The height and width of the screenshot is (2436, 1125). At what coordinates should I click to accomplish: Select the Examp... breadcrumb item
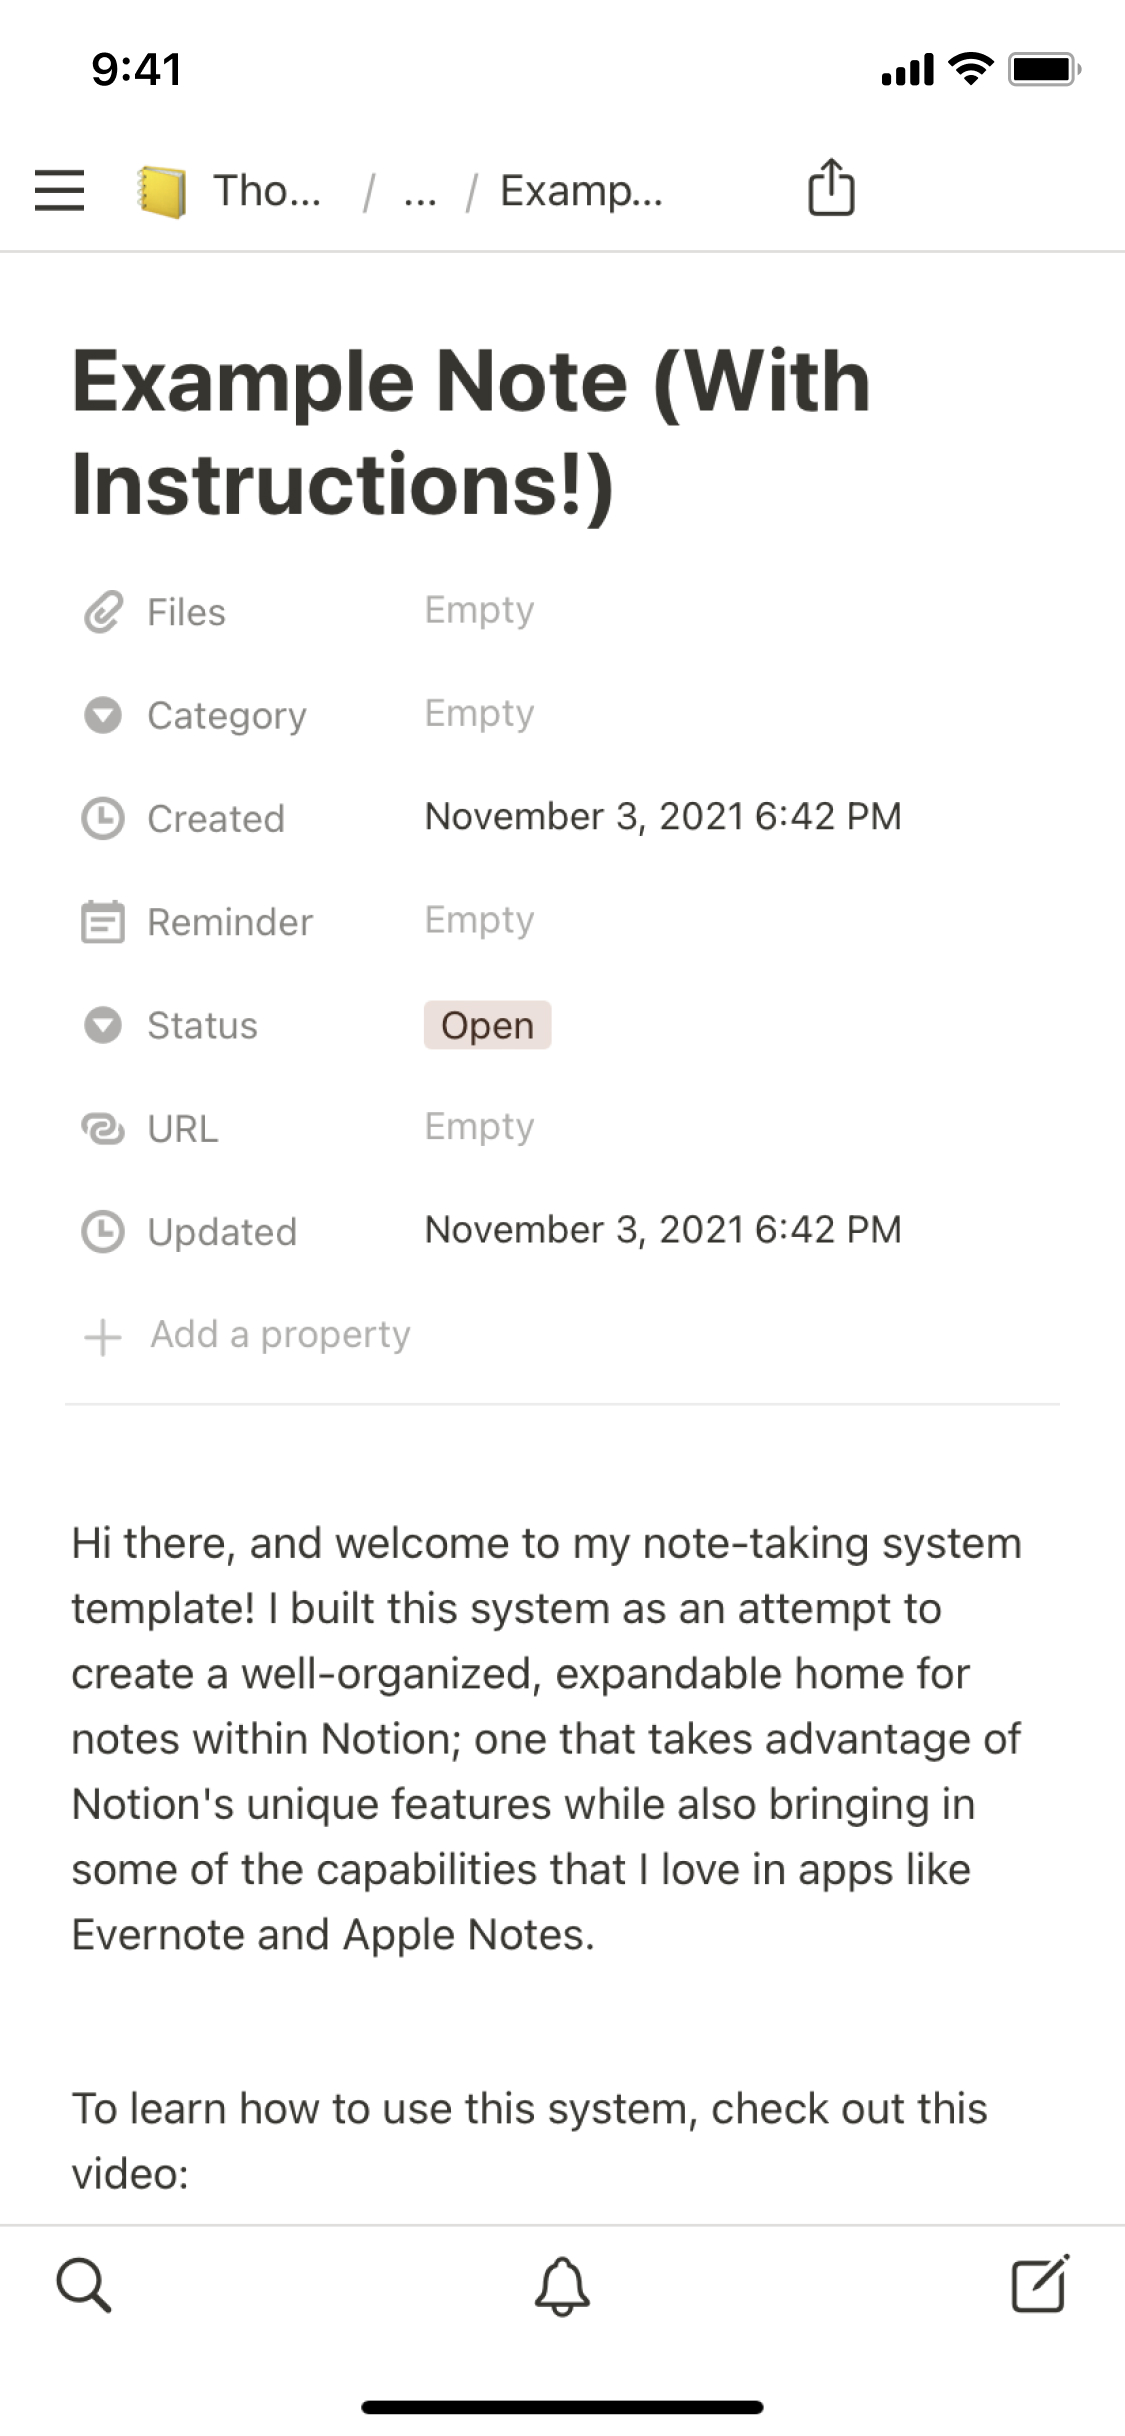581,191
